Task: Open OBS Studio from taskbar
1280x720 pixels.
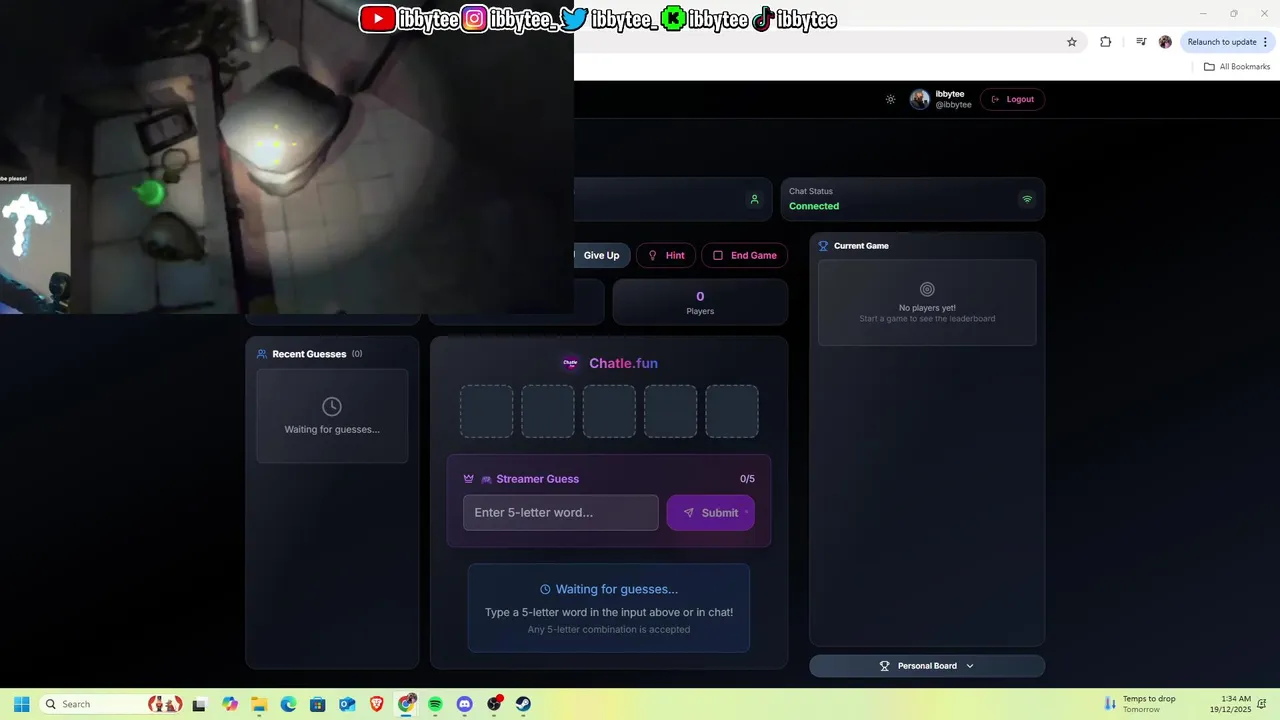Action: click(494, 704)
